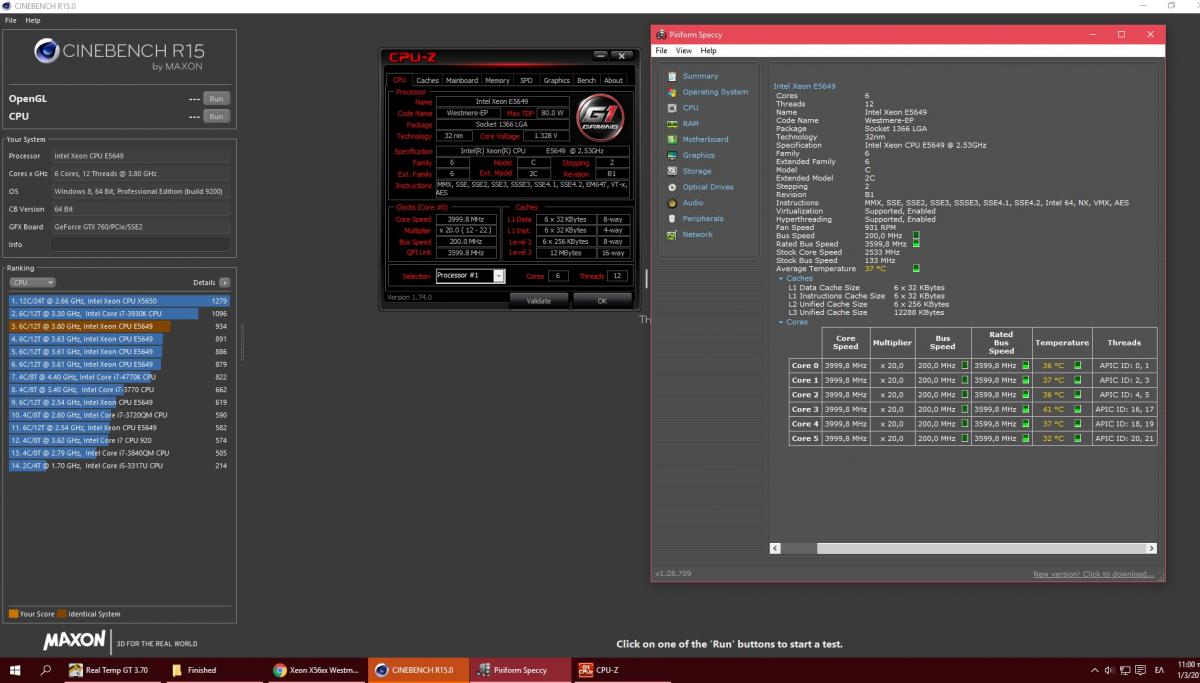Click the Bus Speed green indicator in Speccy
Image resolution: width=1200 pixels, height=683 pixels.
pyautogui.click(x=916, y=236)
